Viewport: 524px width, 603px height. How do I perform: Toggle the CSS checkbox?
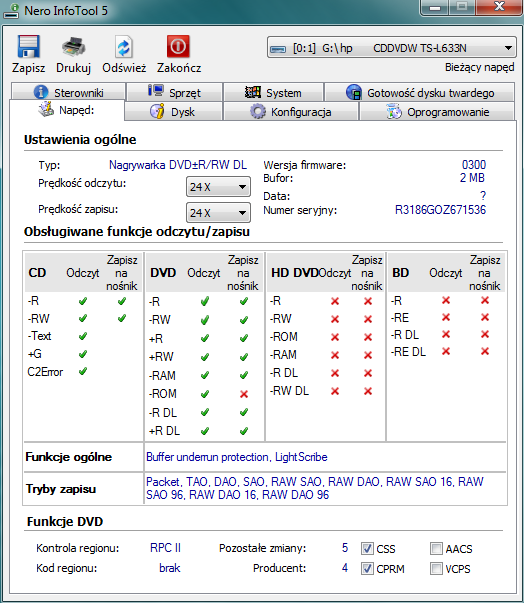(x=367, y=548)
